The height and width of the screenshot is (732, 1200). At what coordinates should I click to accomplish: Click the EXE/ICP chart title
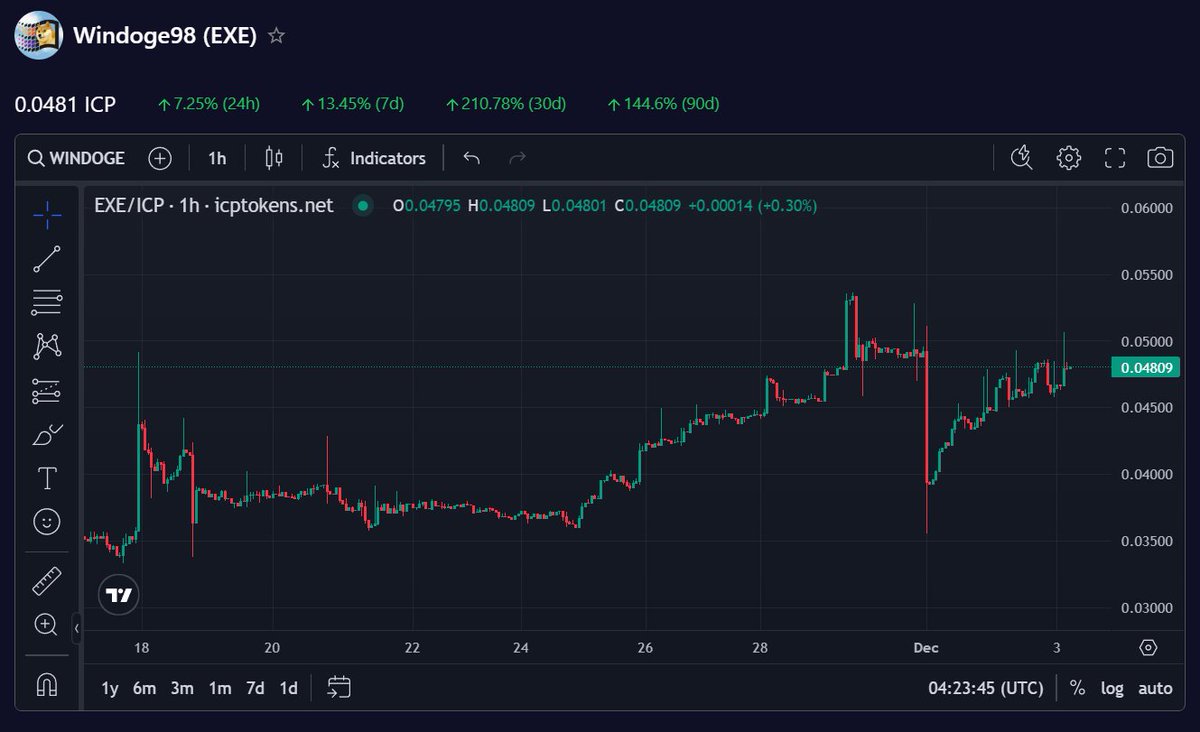point(213,206)
